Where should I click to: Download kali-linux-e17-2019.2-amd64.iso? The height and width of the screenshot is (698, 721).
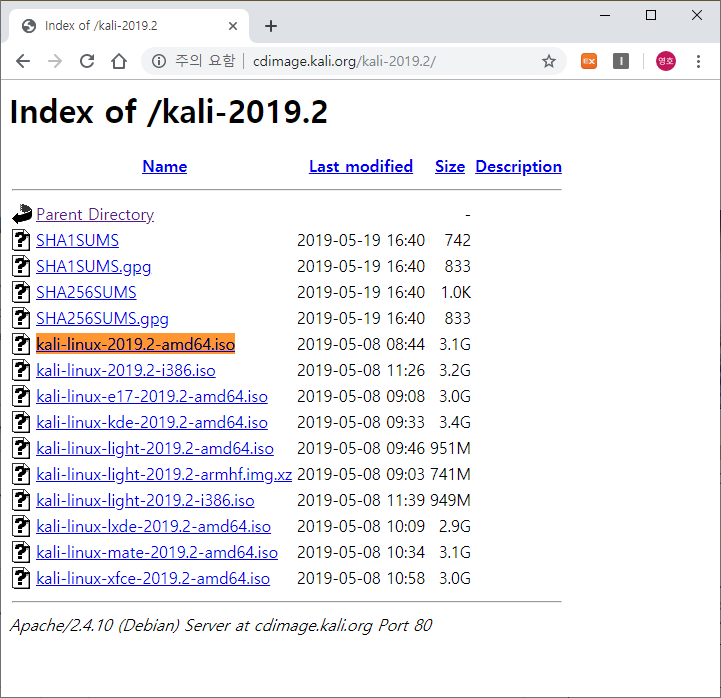pos(152,396)
